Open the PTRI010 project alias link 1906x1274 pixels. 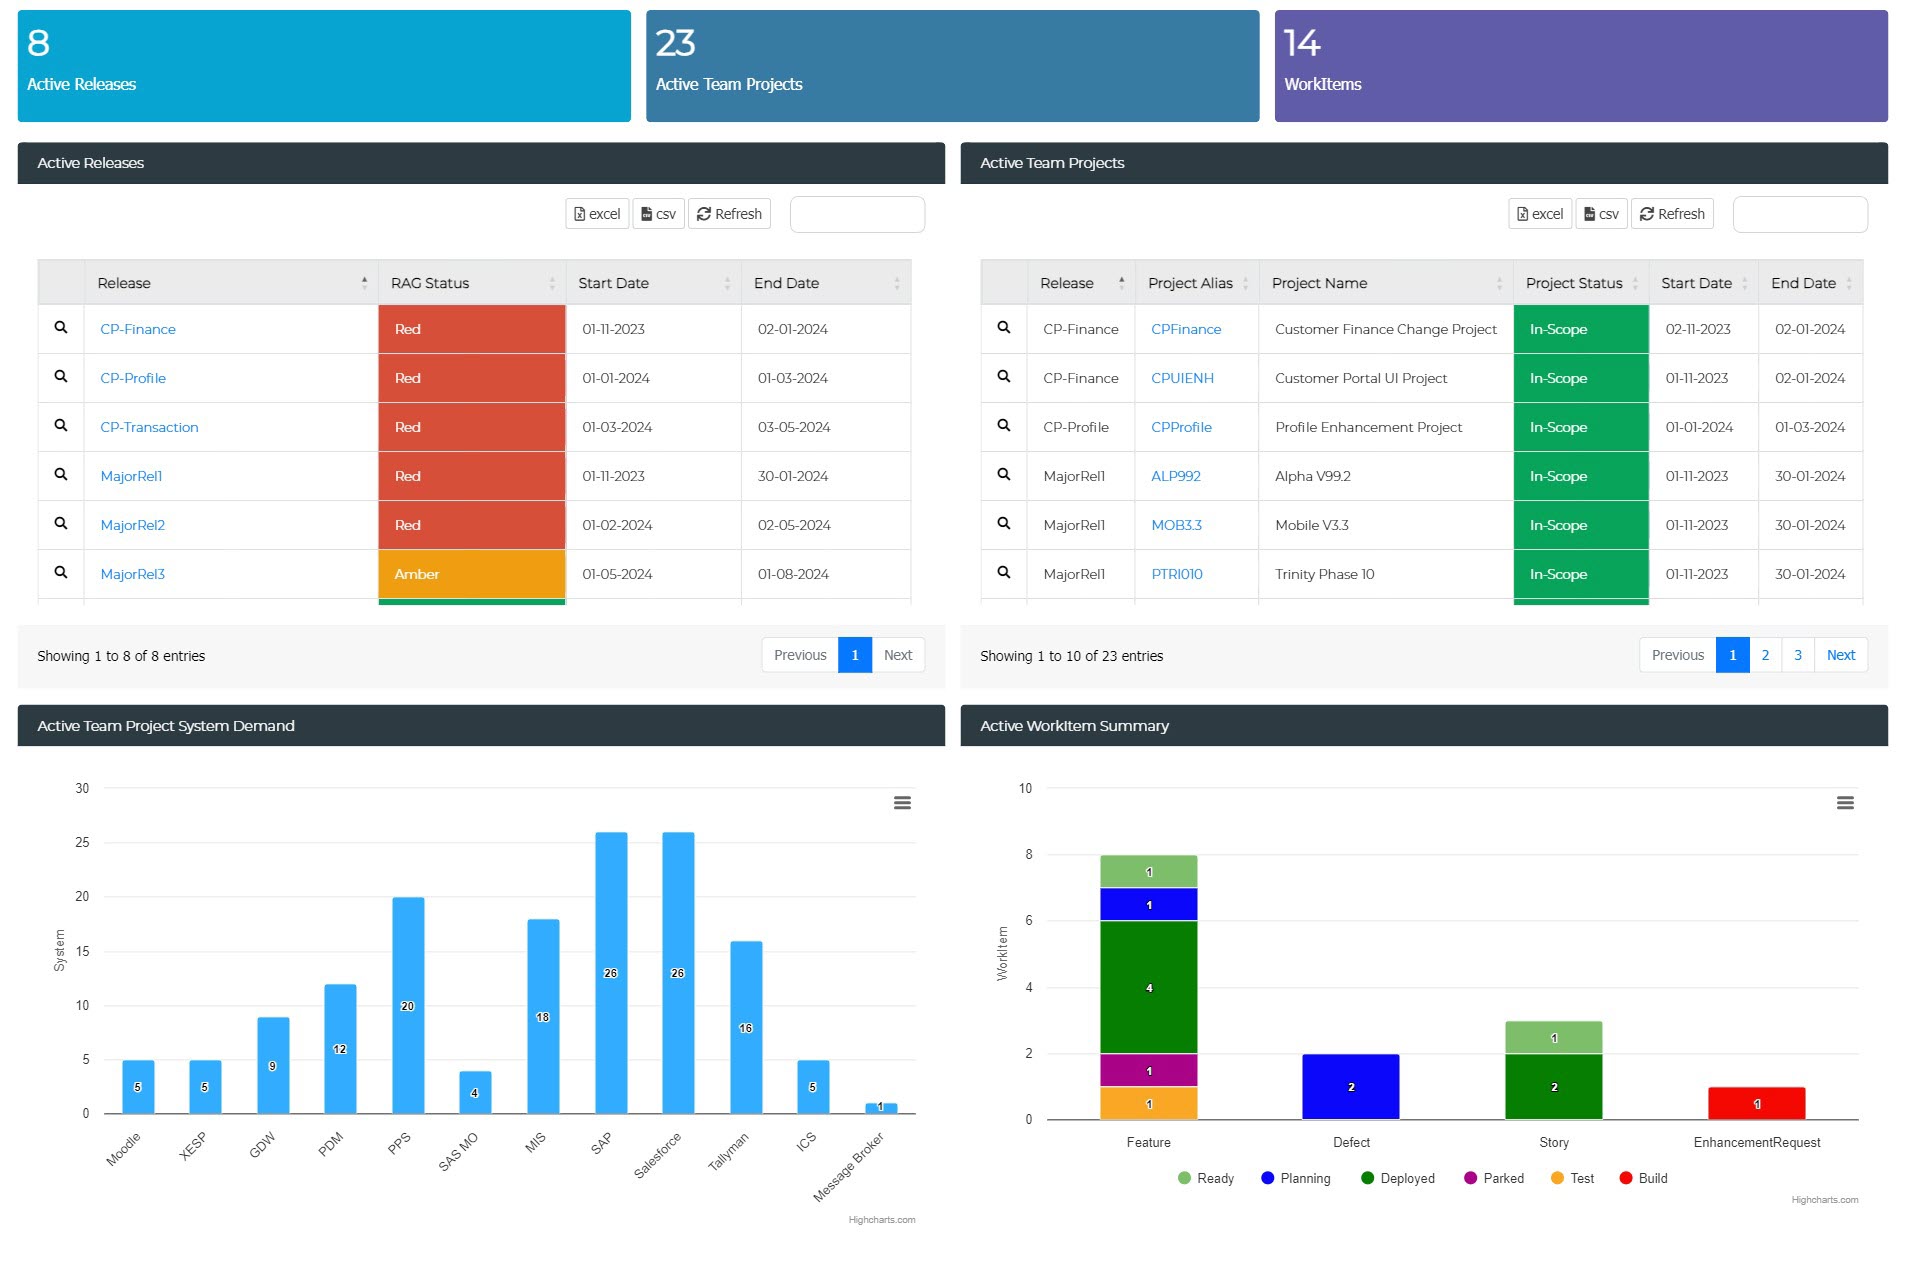1176,574
